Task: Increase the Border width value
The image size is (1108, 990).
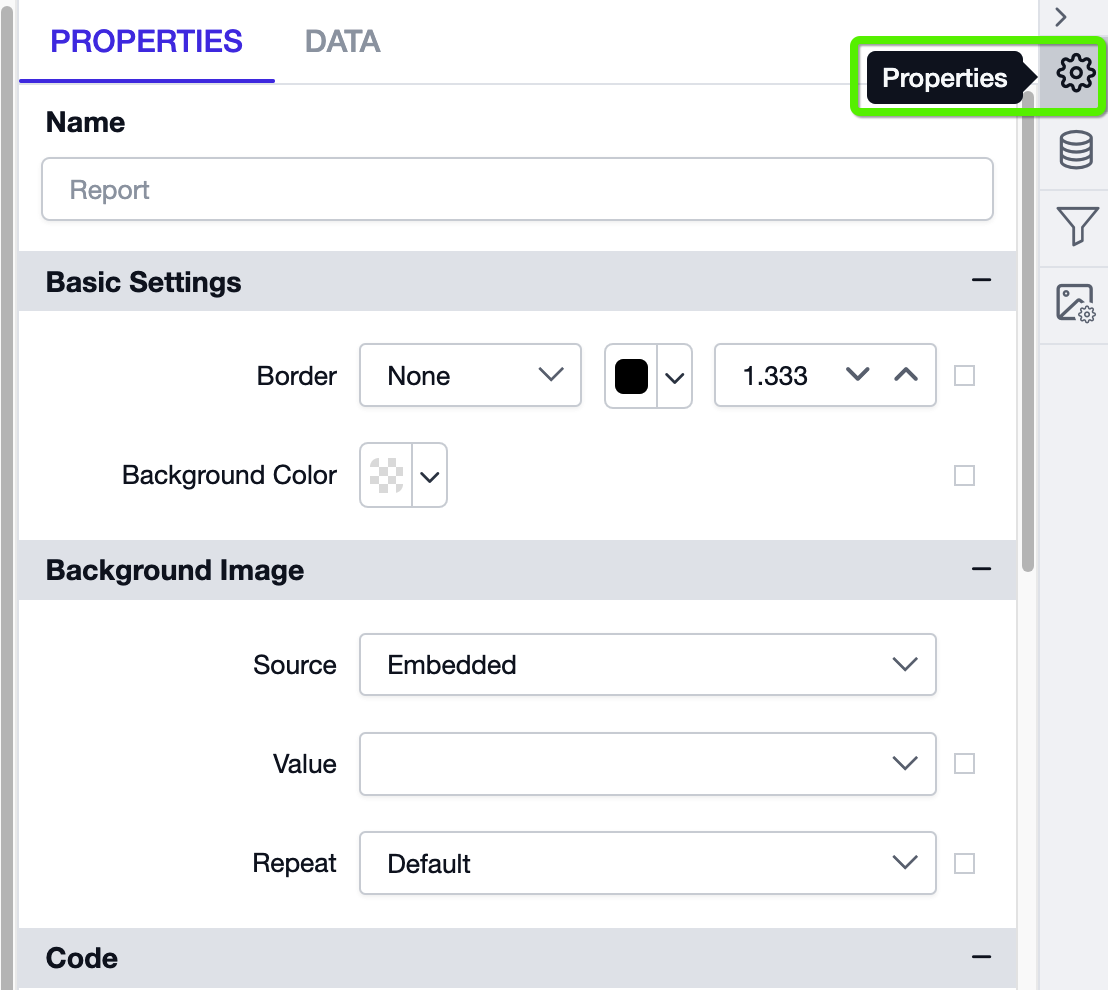Action: pos(906,375)
